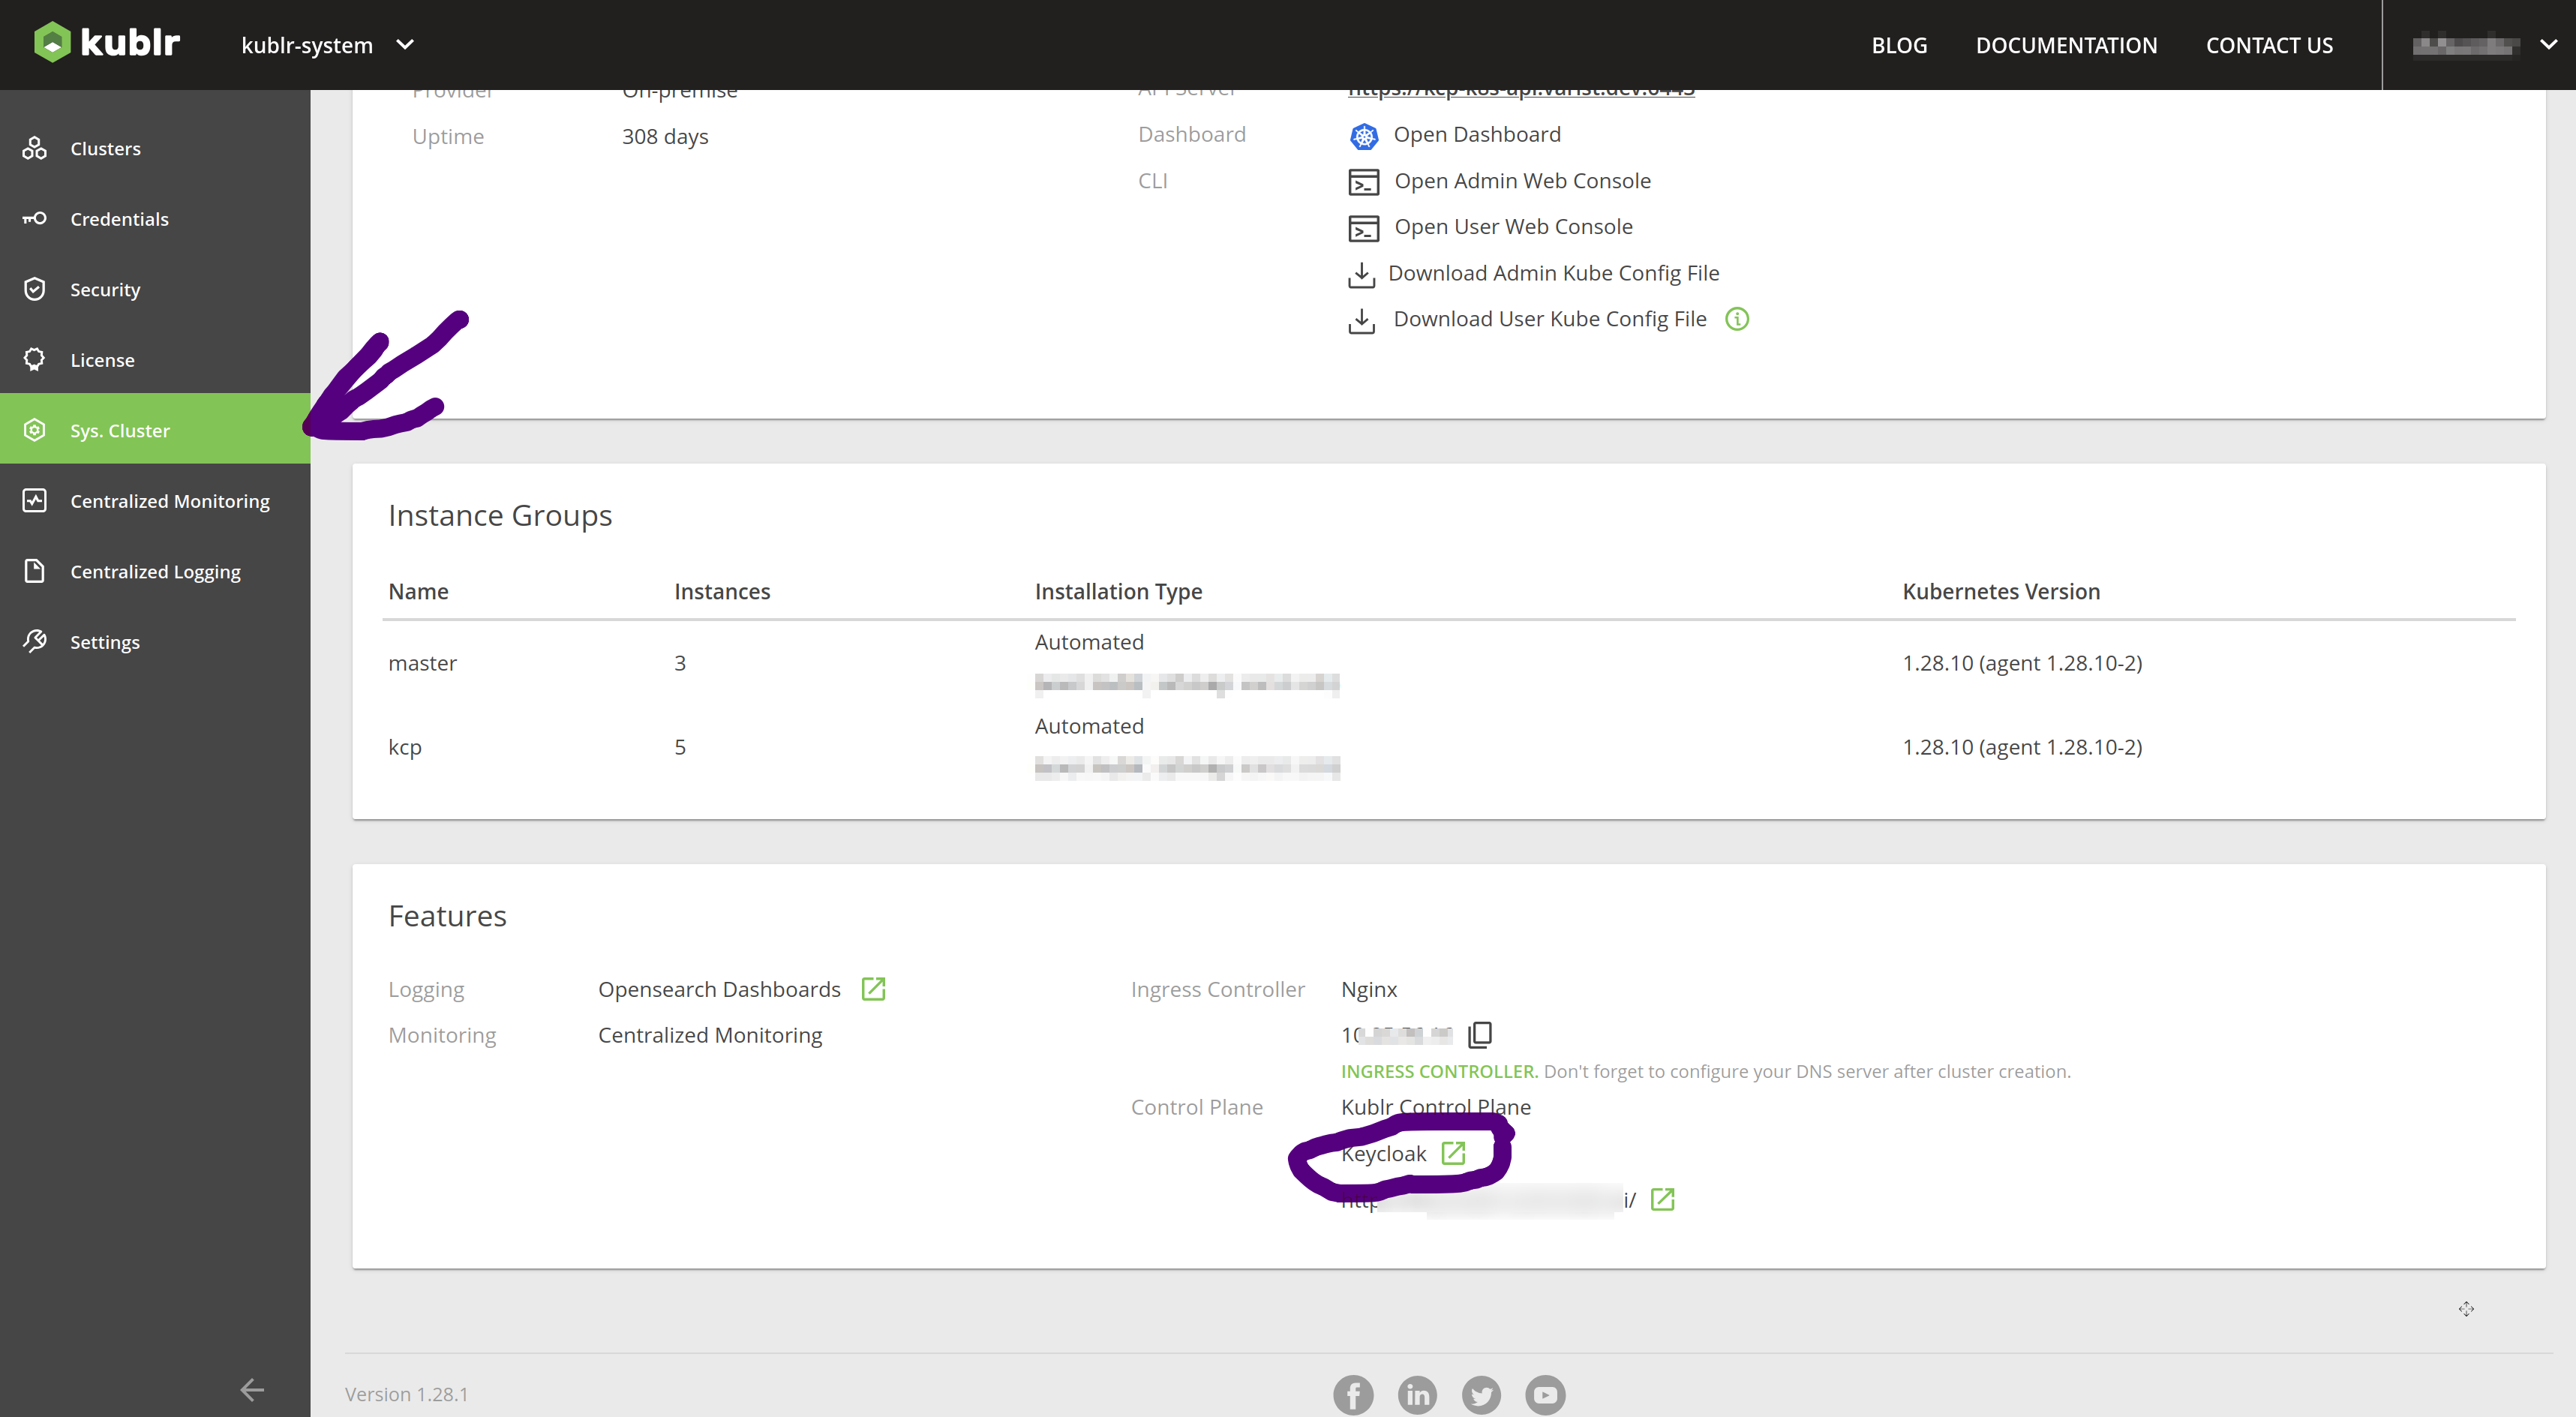Open the LinkedIn social icon

point(1416,1394)
